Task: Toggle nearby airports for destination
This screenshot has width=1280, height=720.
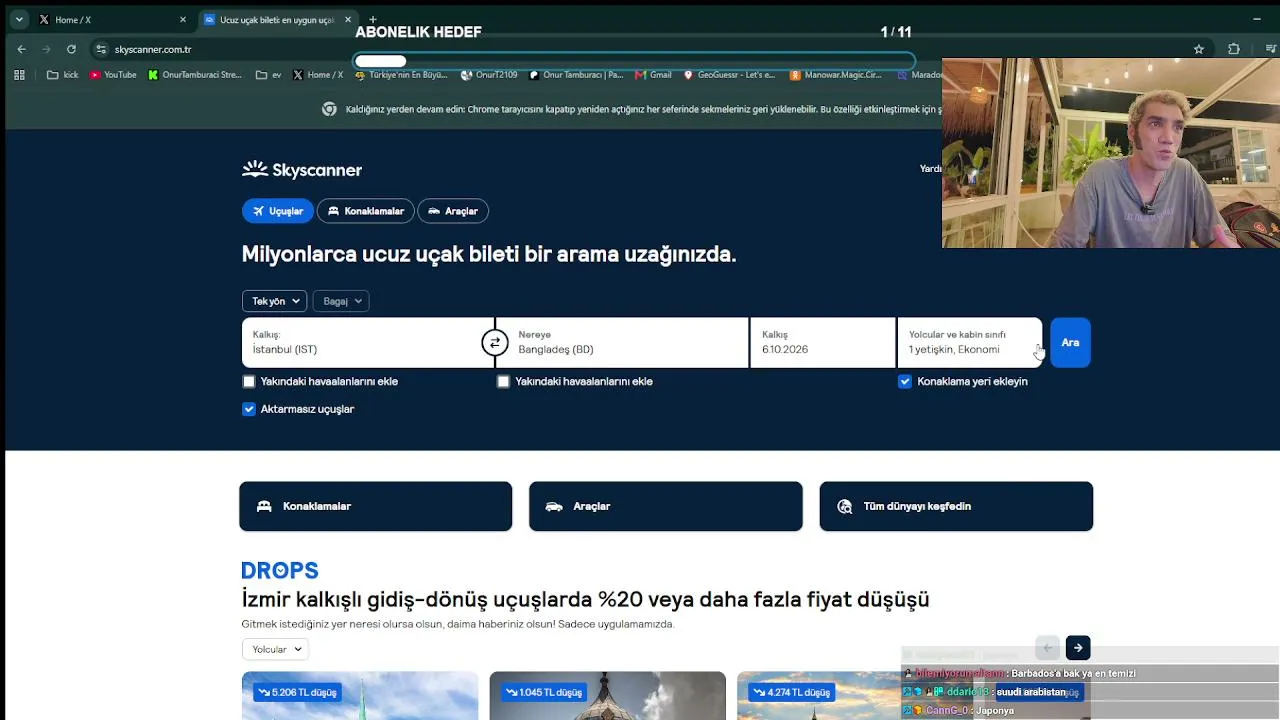Action: (503, 381)
